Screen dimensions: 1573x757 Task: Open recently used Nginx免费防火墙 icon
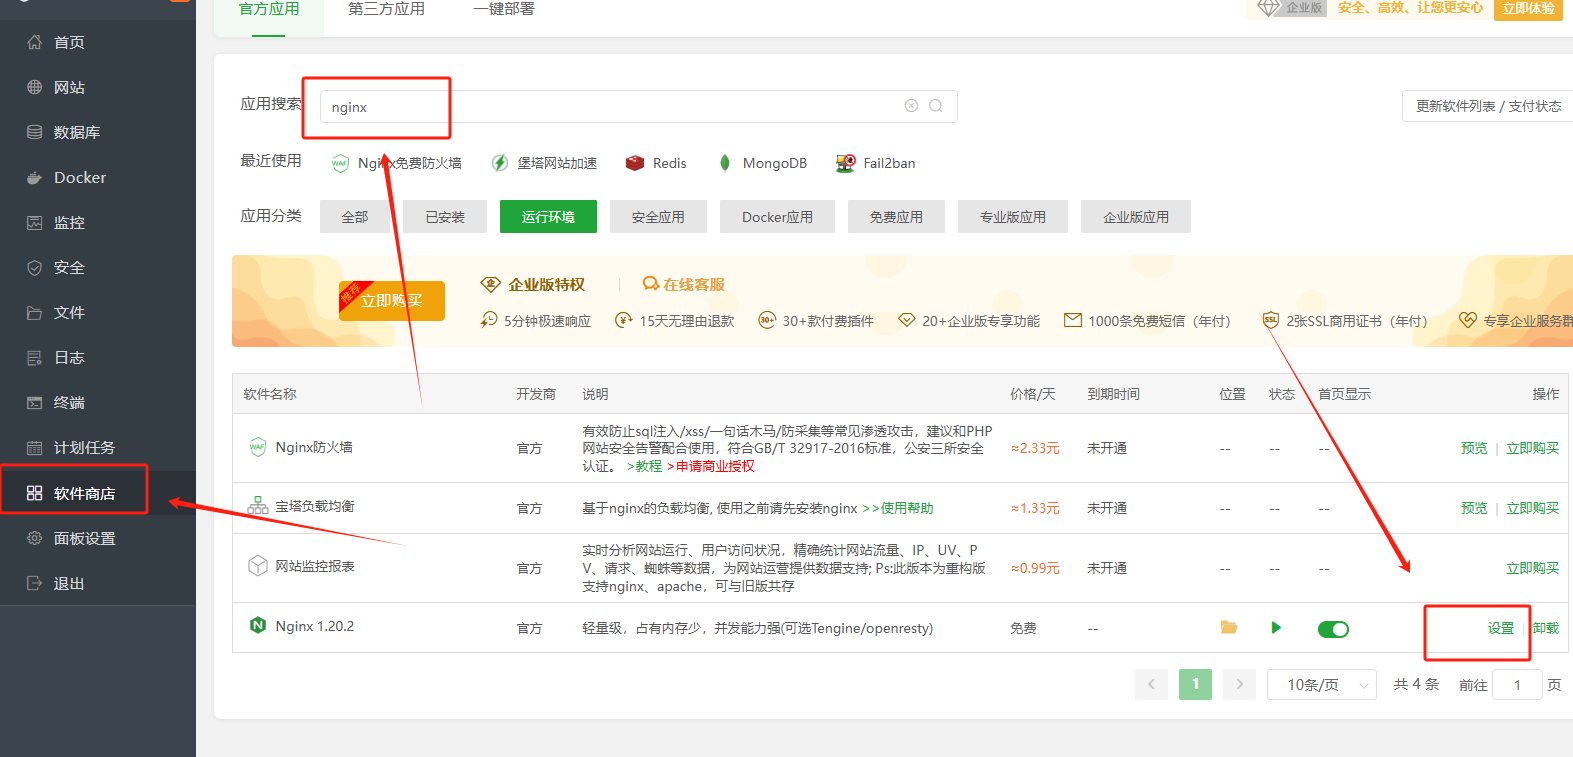pos(340,163)
